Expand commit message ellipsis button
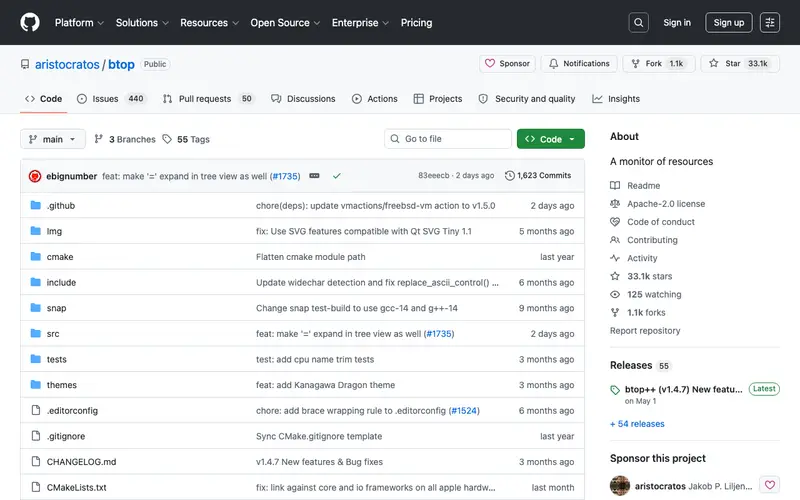 314,176
